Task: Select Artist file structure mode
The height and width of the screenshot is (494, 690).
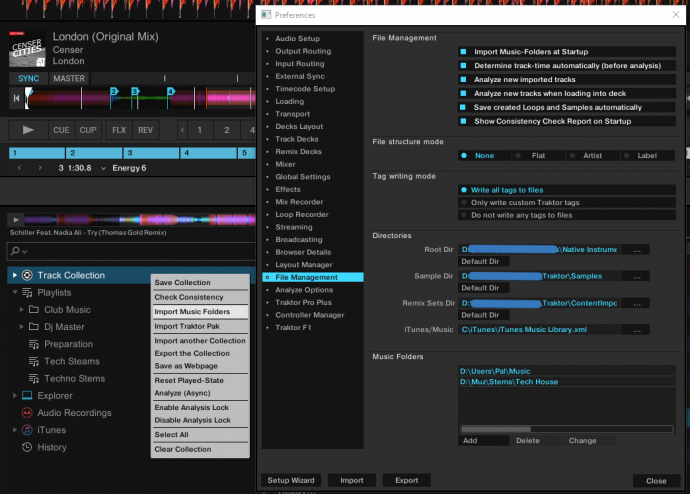Action: 592,156
